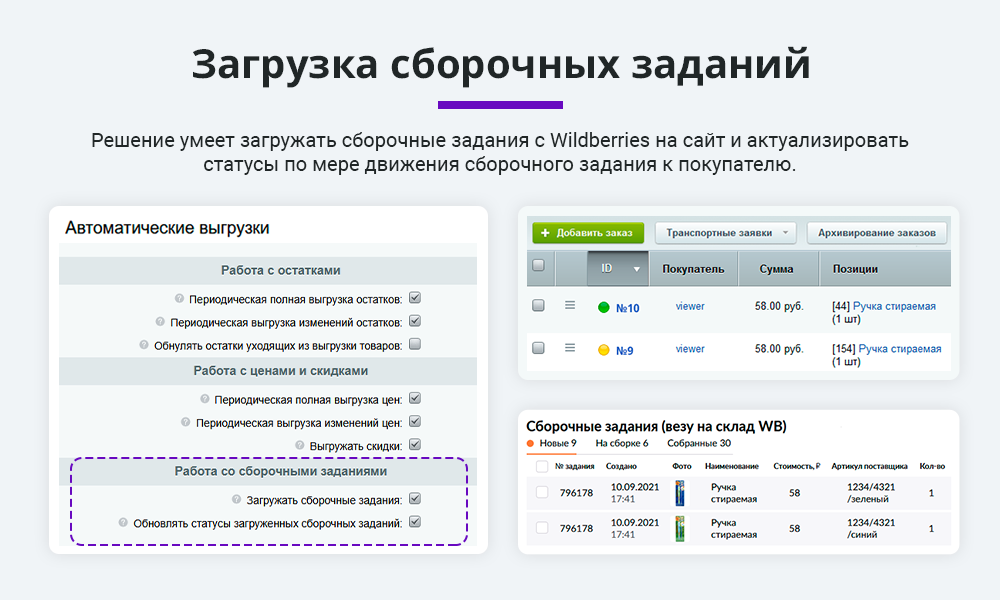Screen dimensions: 1000x600
Task: Click help icon beside "Выгружать скидки"
Action: [x=298, y=445]
